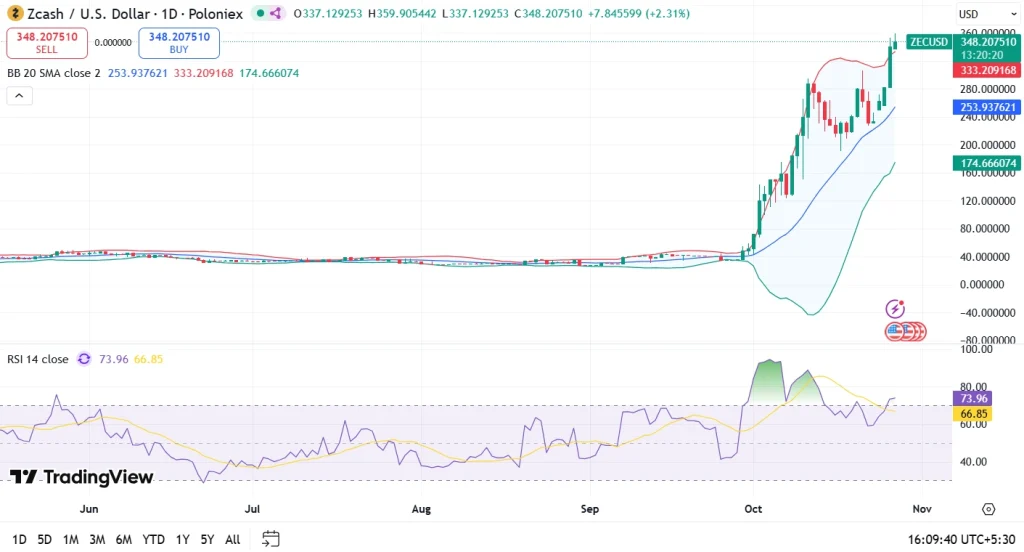
Task: Select the YTD time range
Action: [153, 539]
